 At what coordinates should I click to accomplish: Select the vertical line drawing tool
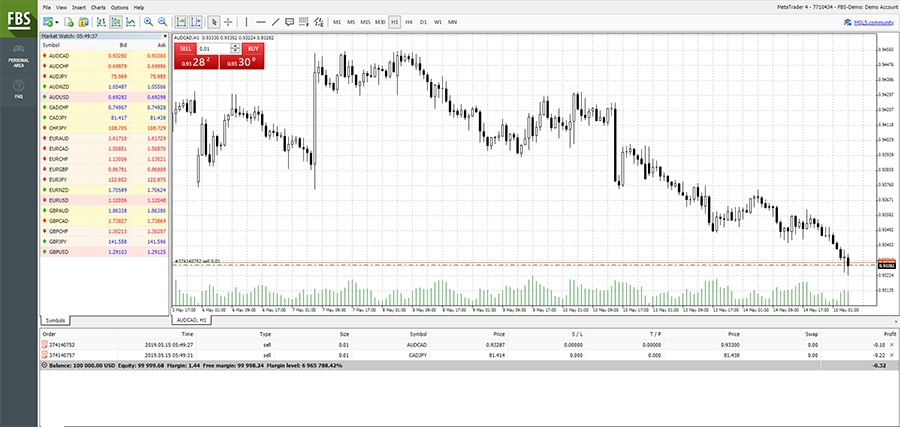247,21
